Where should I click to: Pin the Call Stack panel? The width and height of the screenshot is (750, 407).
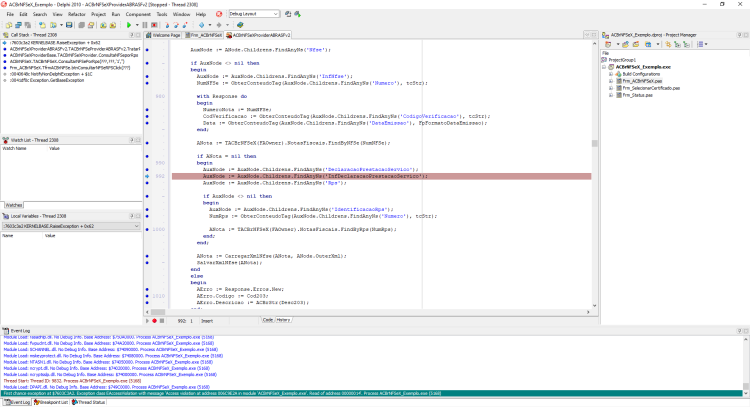click(x=131, y=35)
